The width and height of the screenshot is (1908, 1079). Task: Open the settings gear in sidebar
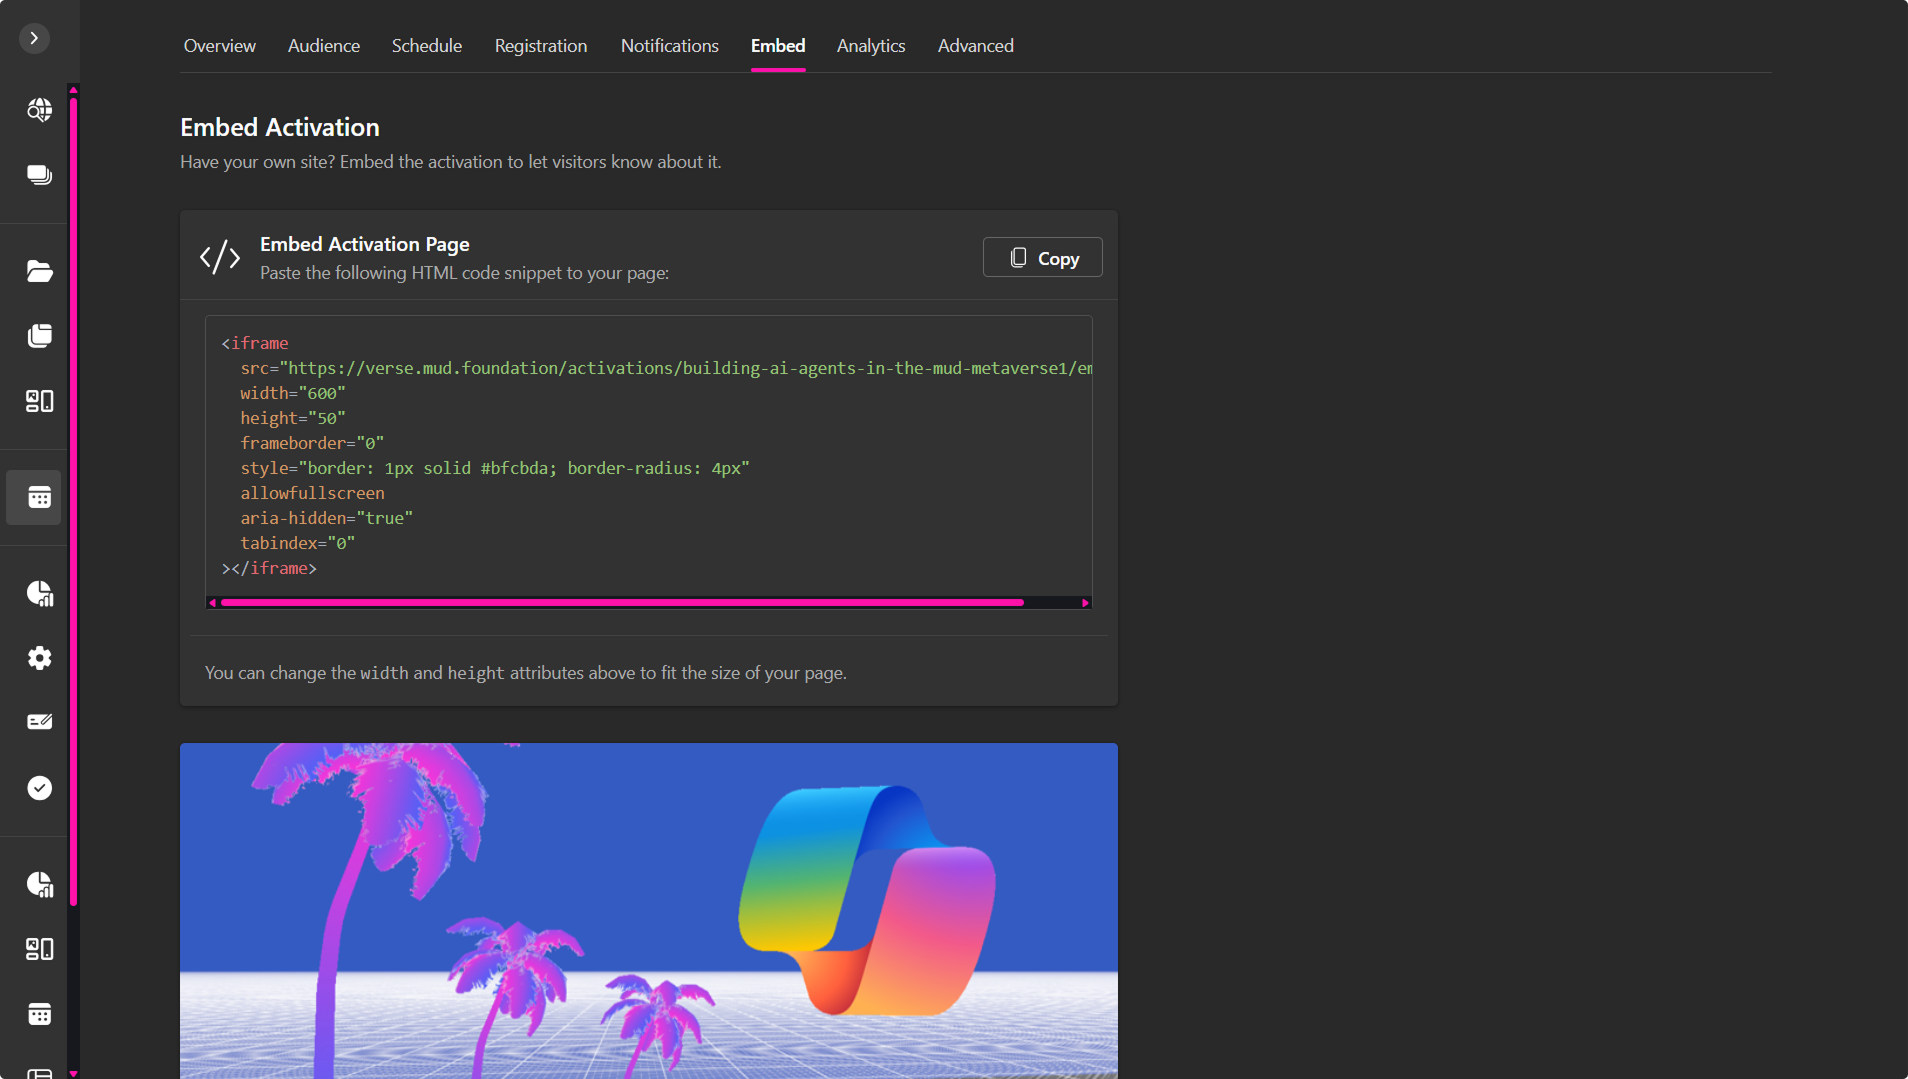click(39, 658)
